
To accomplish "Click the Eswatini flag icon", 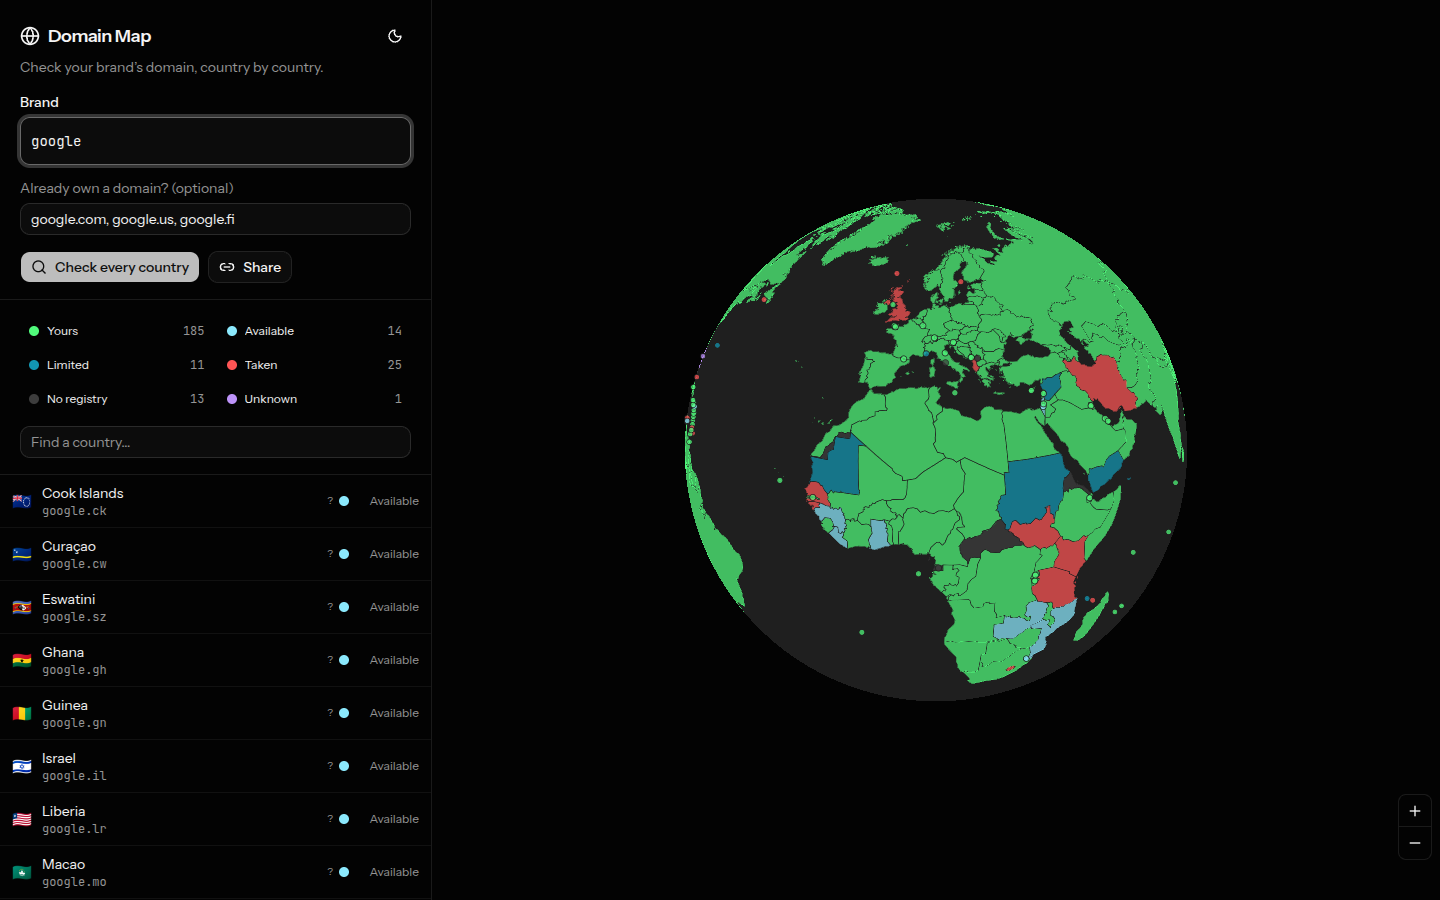I will [x=22, y=607].
